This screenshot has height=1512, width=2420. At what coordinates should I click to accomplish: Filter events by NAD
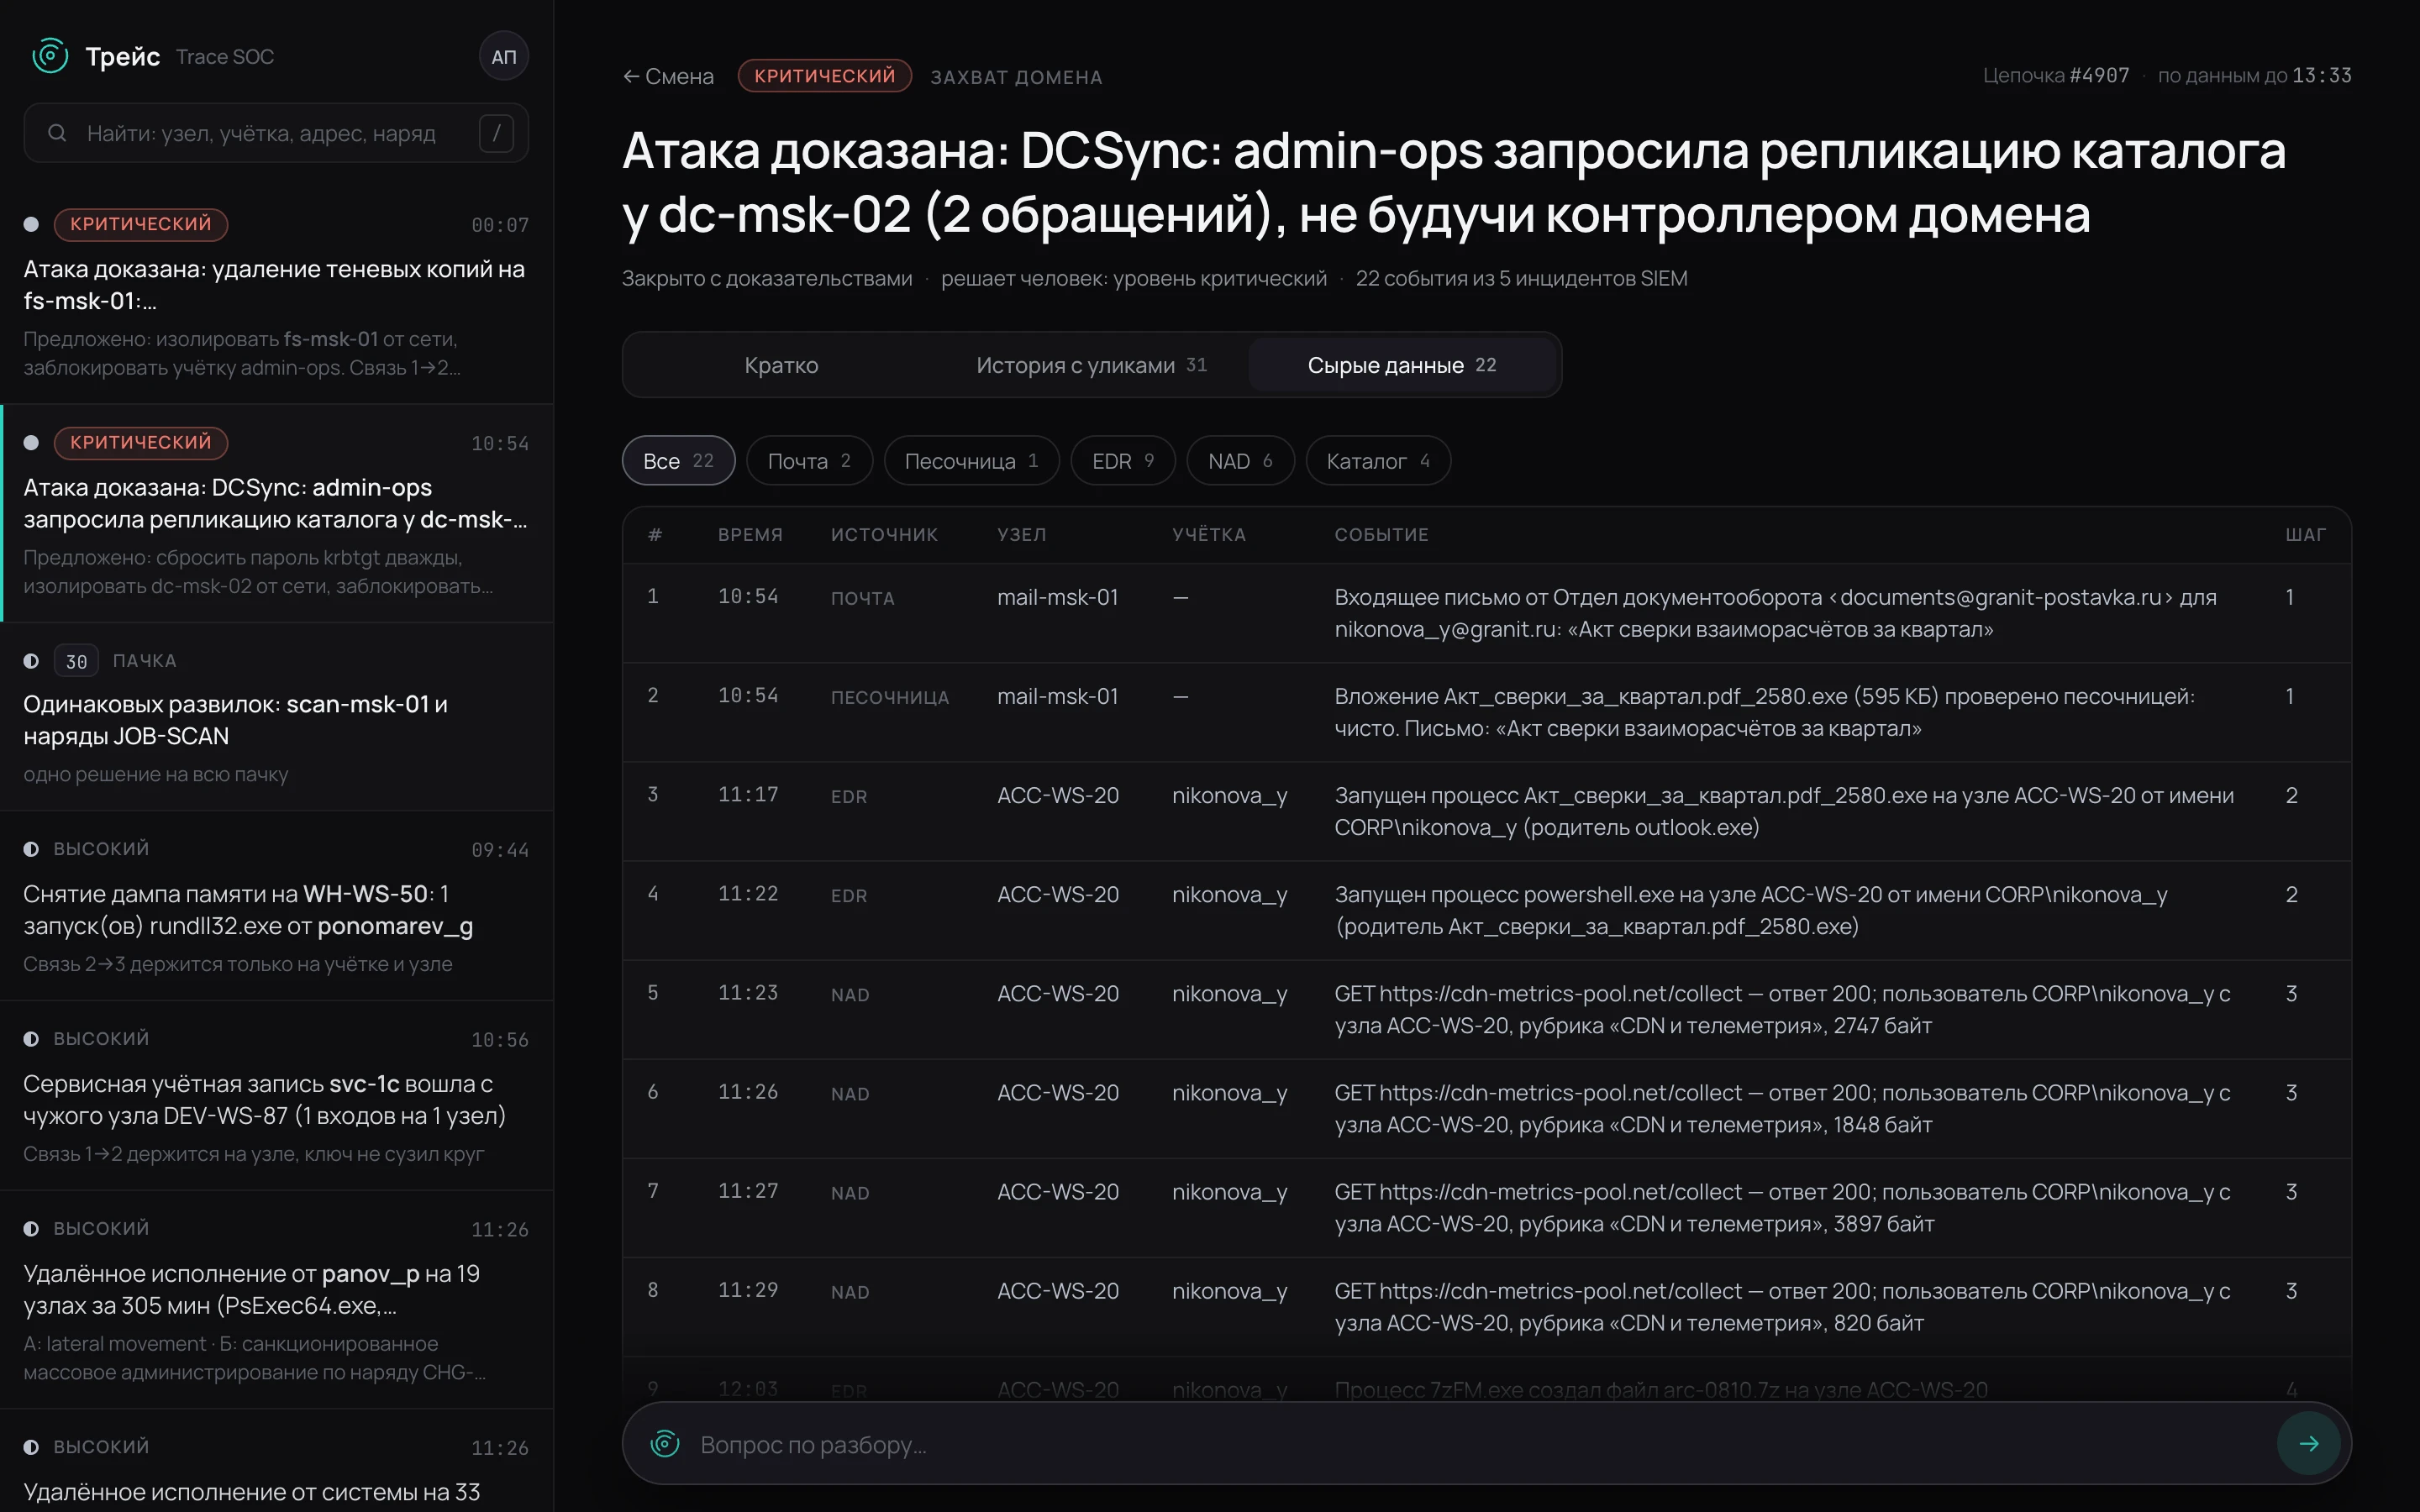tap(1240, 461)
